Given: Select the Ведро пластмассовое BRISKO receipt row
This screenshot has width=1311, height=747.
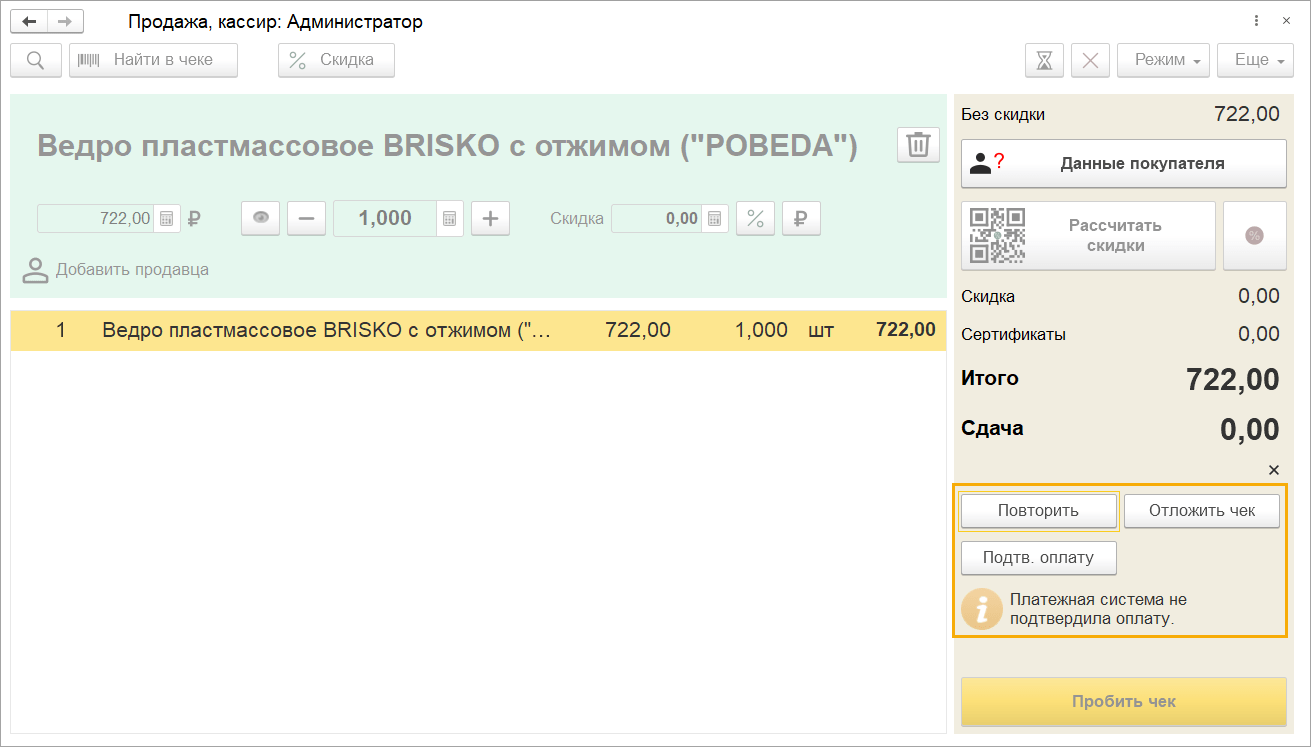Looking at the screenshot, I should (478, 331).
